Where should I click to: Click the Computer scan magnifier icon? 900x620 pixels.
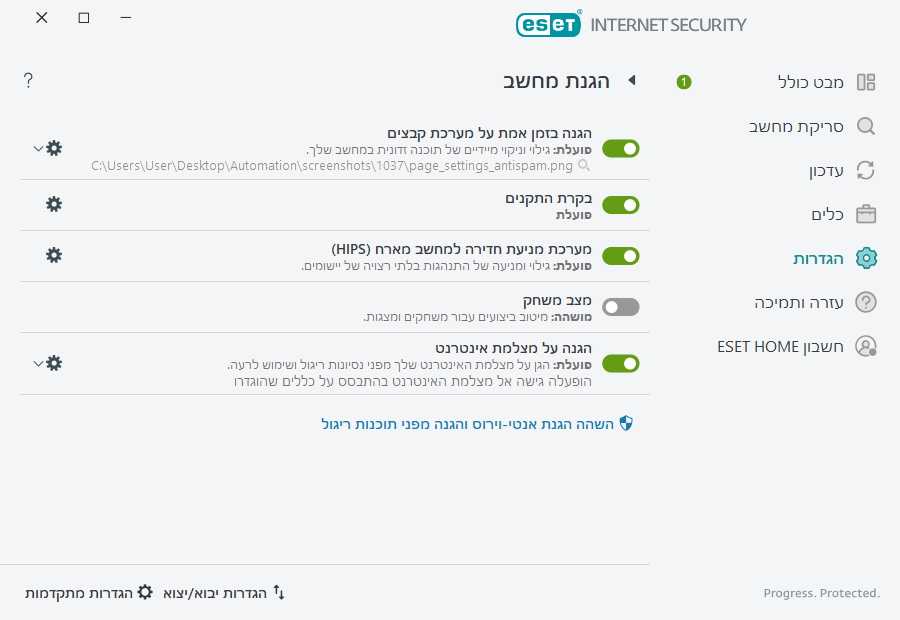(866, 126)
